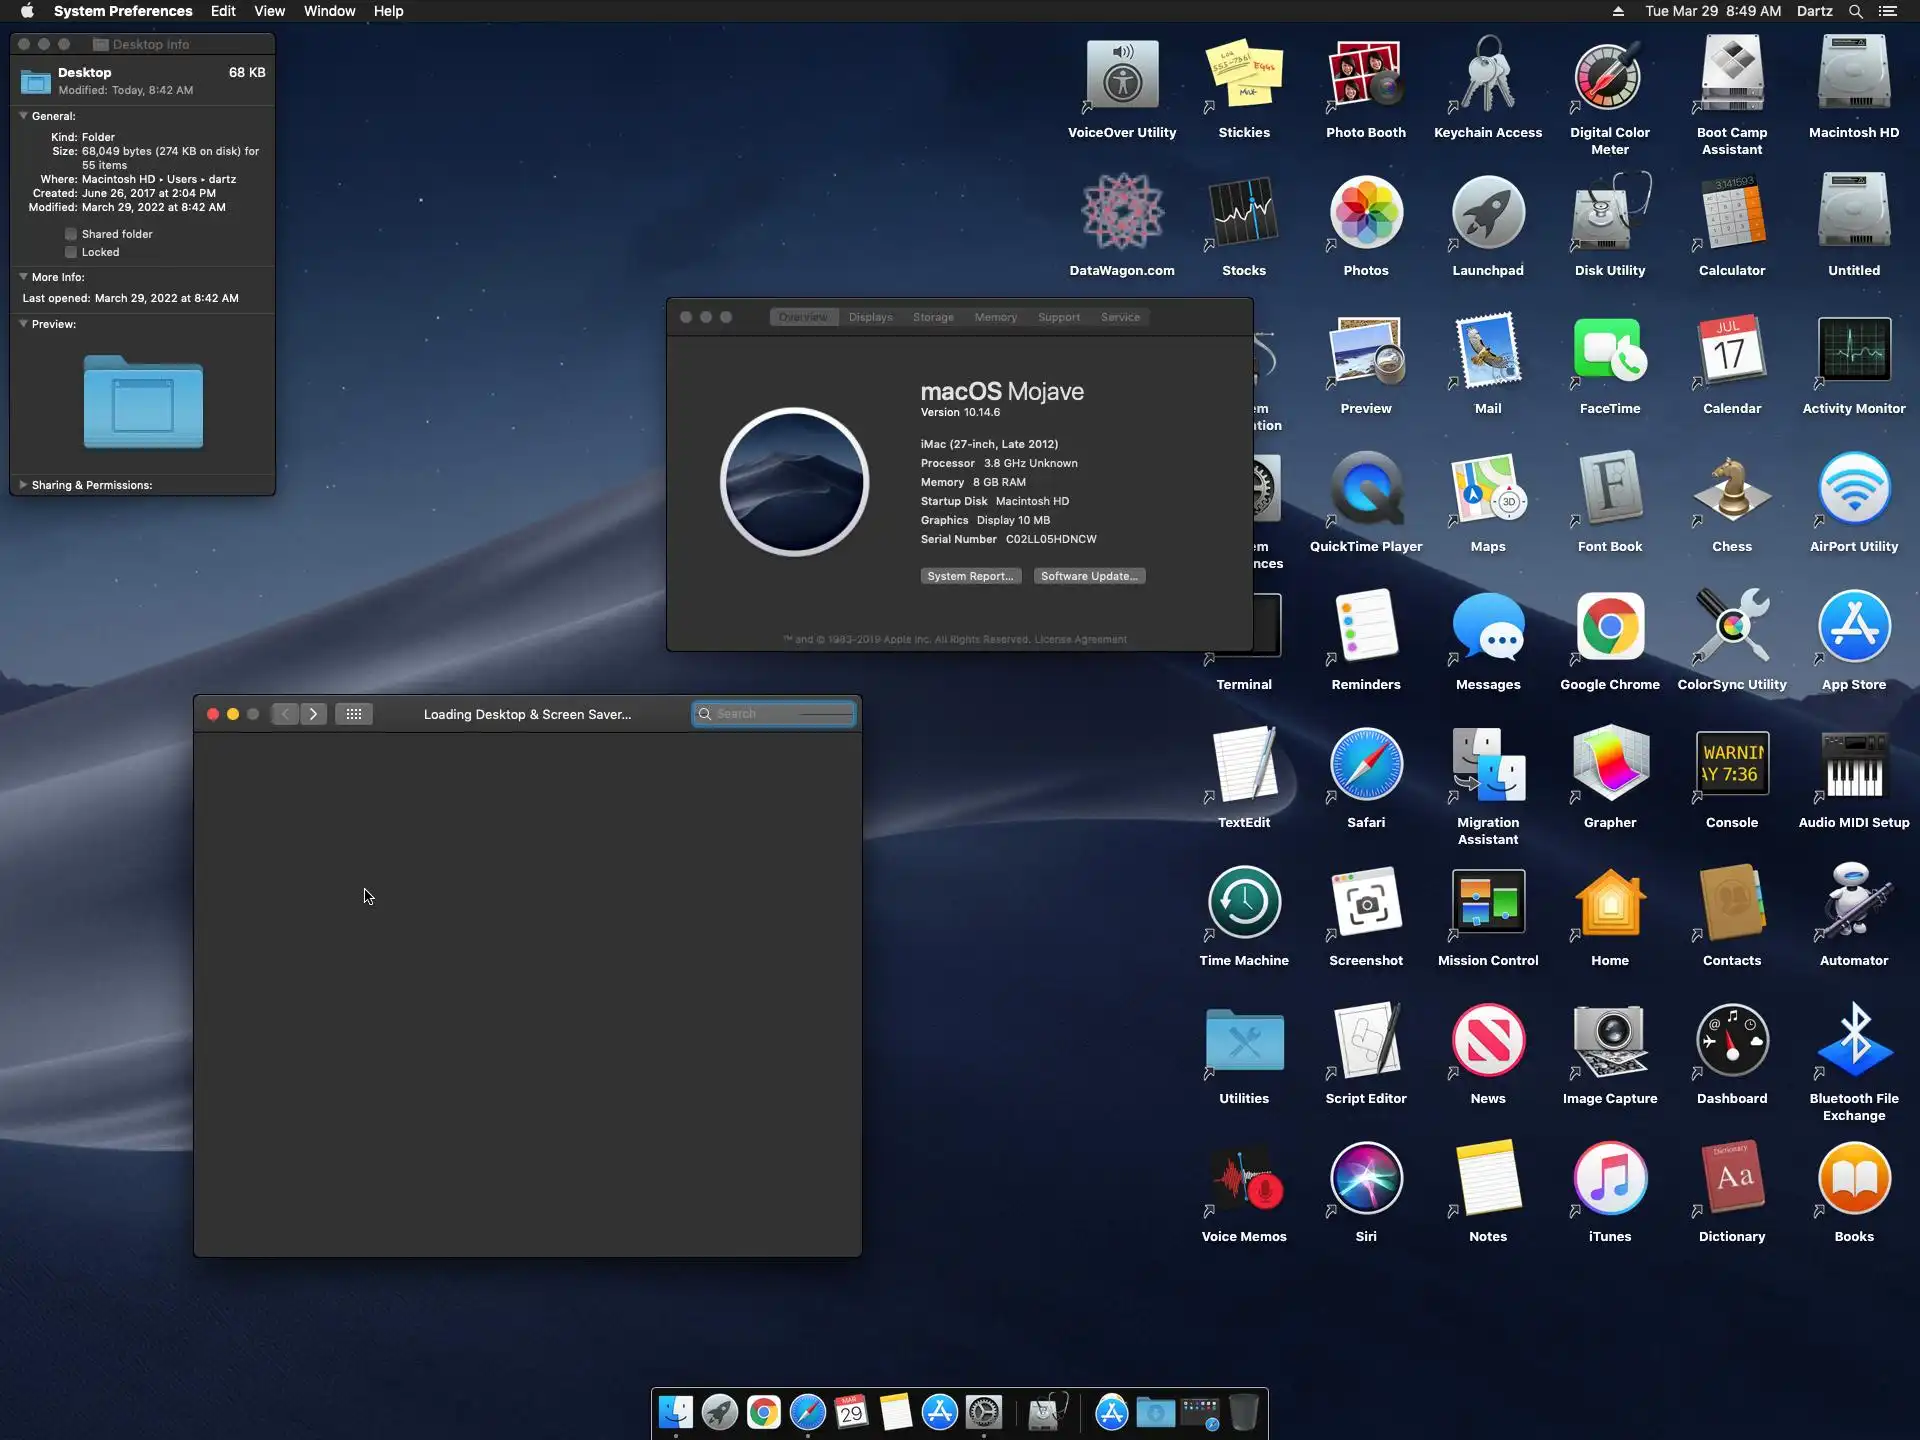Click the Software Update button
Image resolution: width=1920 pixels, height=1440 pixels.
1088,576
